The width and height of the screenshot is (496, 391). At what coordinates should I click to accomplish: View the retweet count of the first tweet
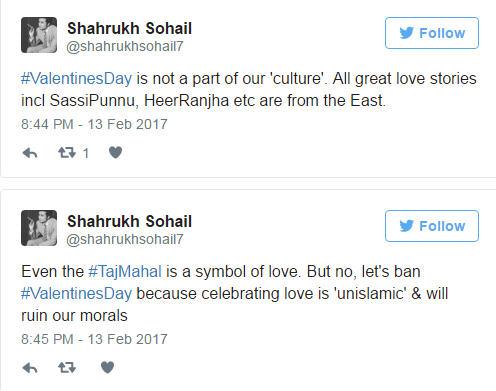point(86,153)
